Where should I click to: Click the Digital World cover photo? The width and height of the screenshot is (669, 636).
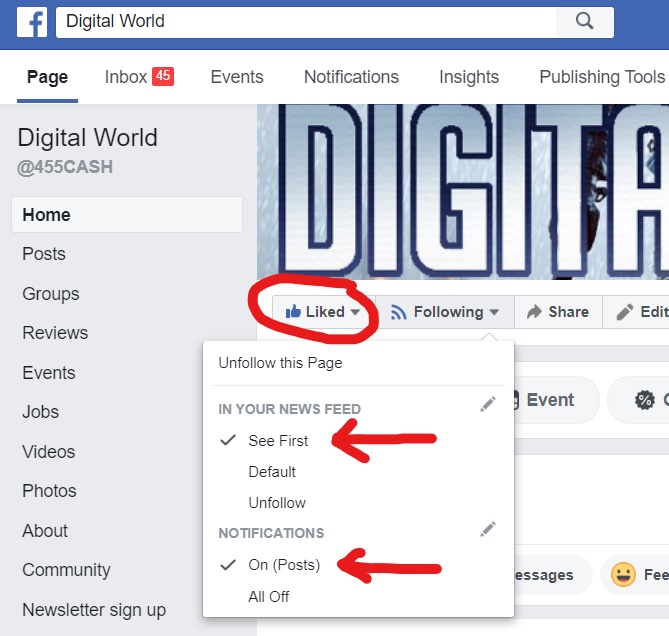pos(463,192)
